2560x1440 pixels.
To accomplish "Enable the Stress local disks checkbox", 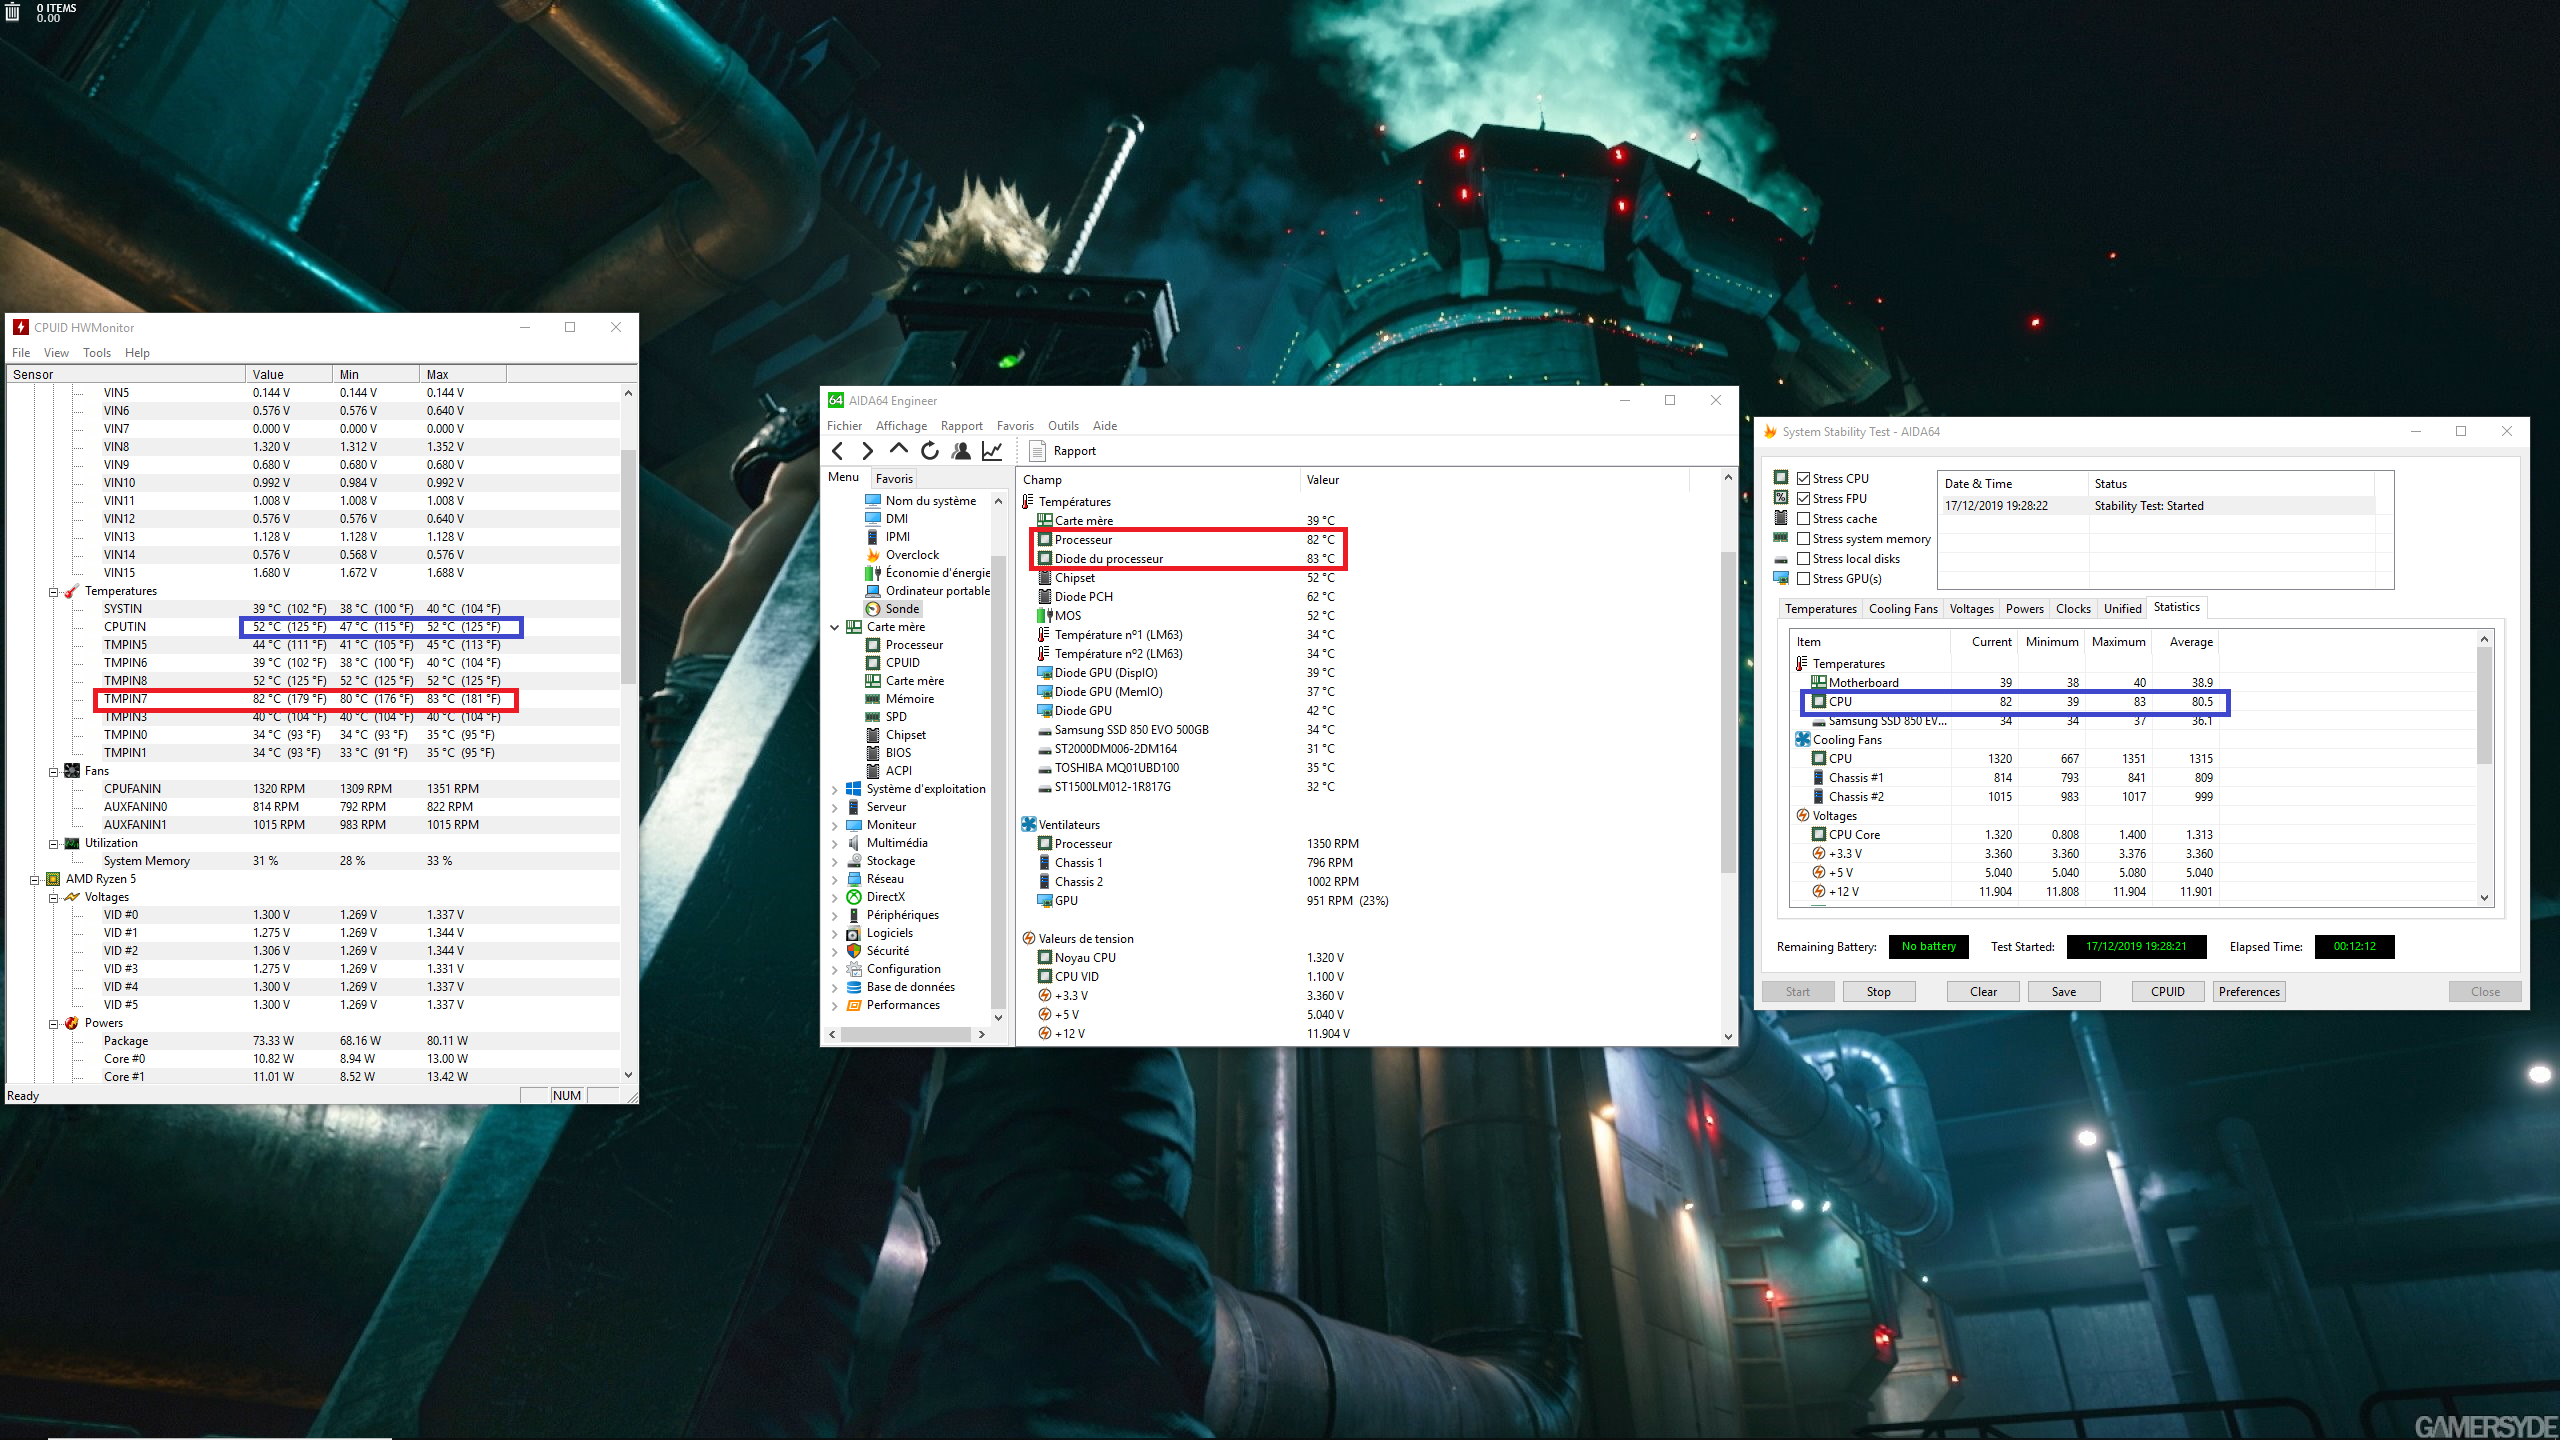I will point(1804,559).
